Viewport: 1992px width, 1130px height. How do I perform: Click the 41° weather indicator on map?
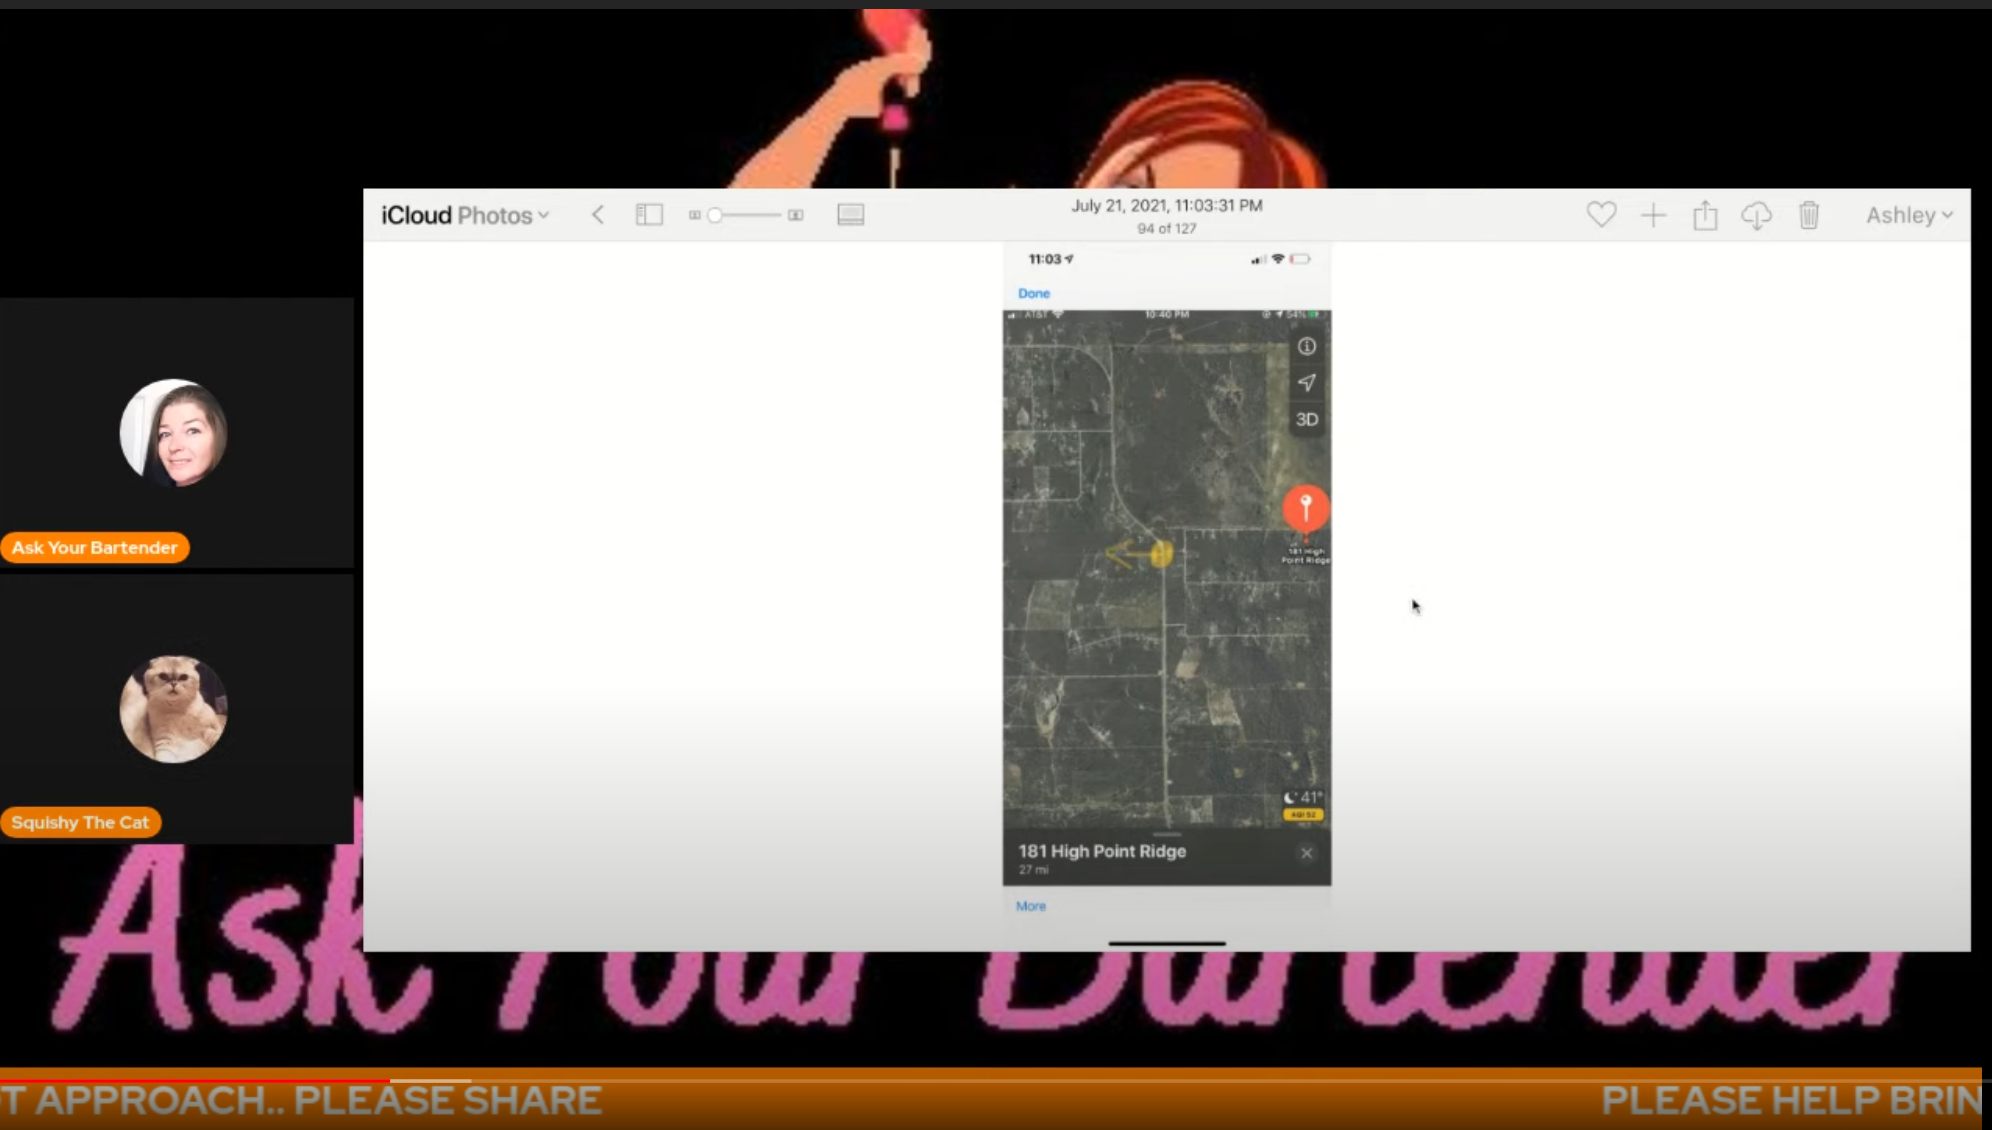(x=1304, y=798)
